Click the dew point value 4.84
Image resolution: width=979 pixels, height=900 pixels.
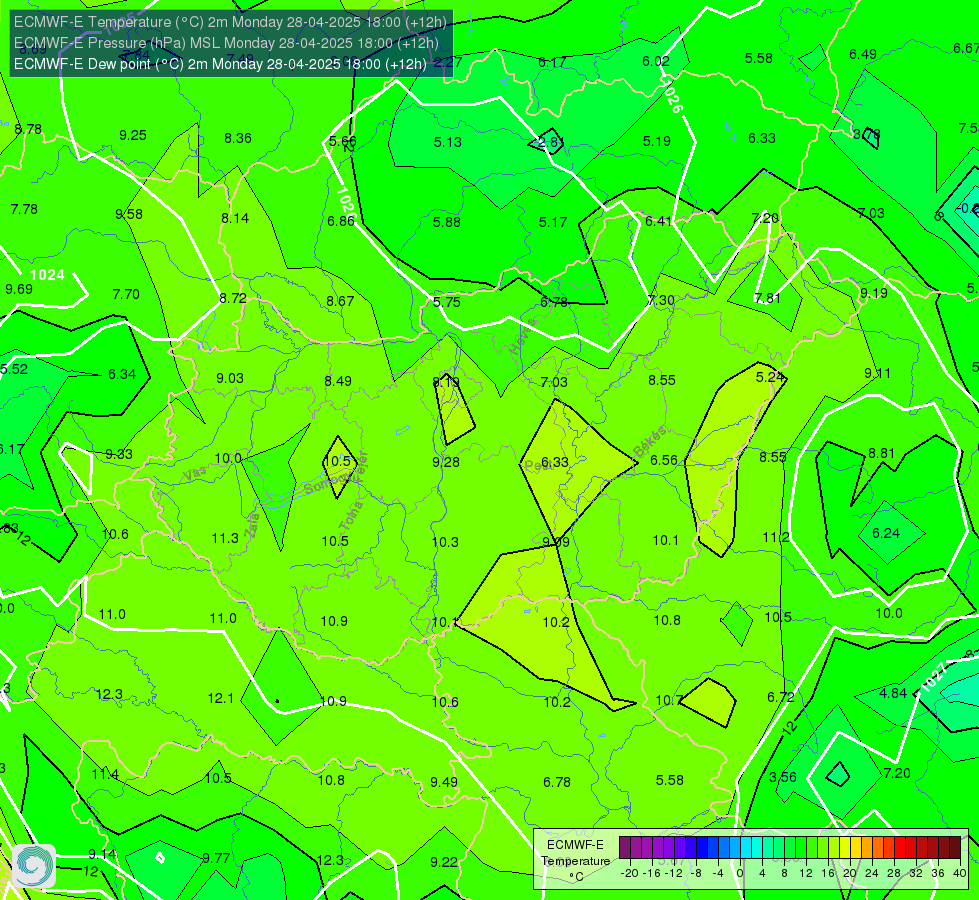pyautogui.click(x=893, y=693)
